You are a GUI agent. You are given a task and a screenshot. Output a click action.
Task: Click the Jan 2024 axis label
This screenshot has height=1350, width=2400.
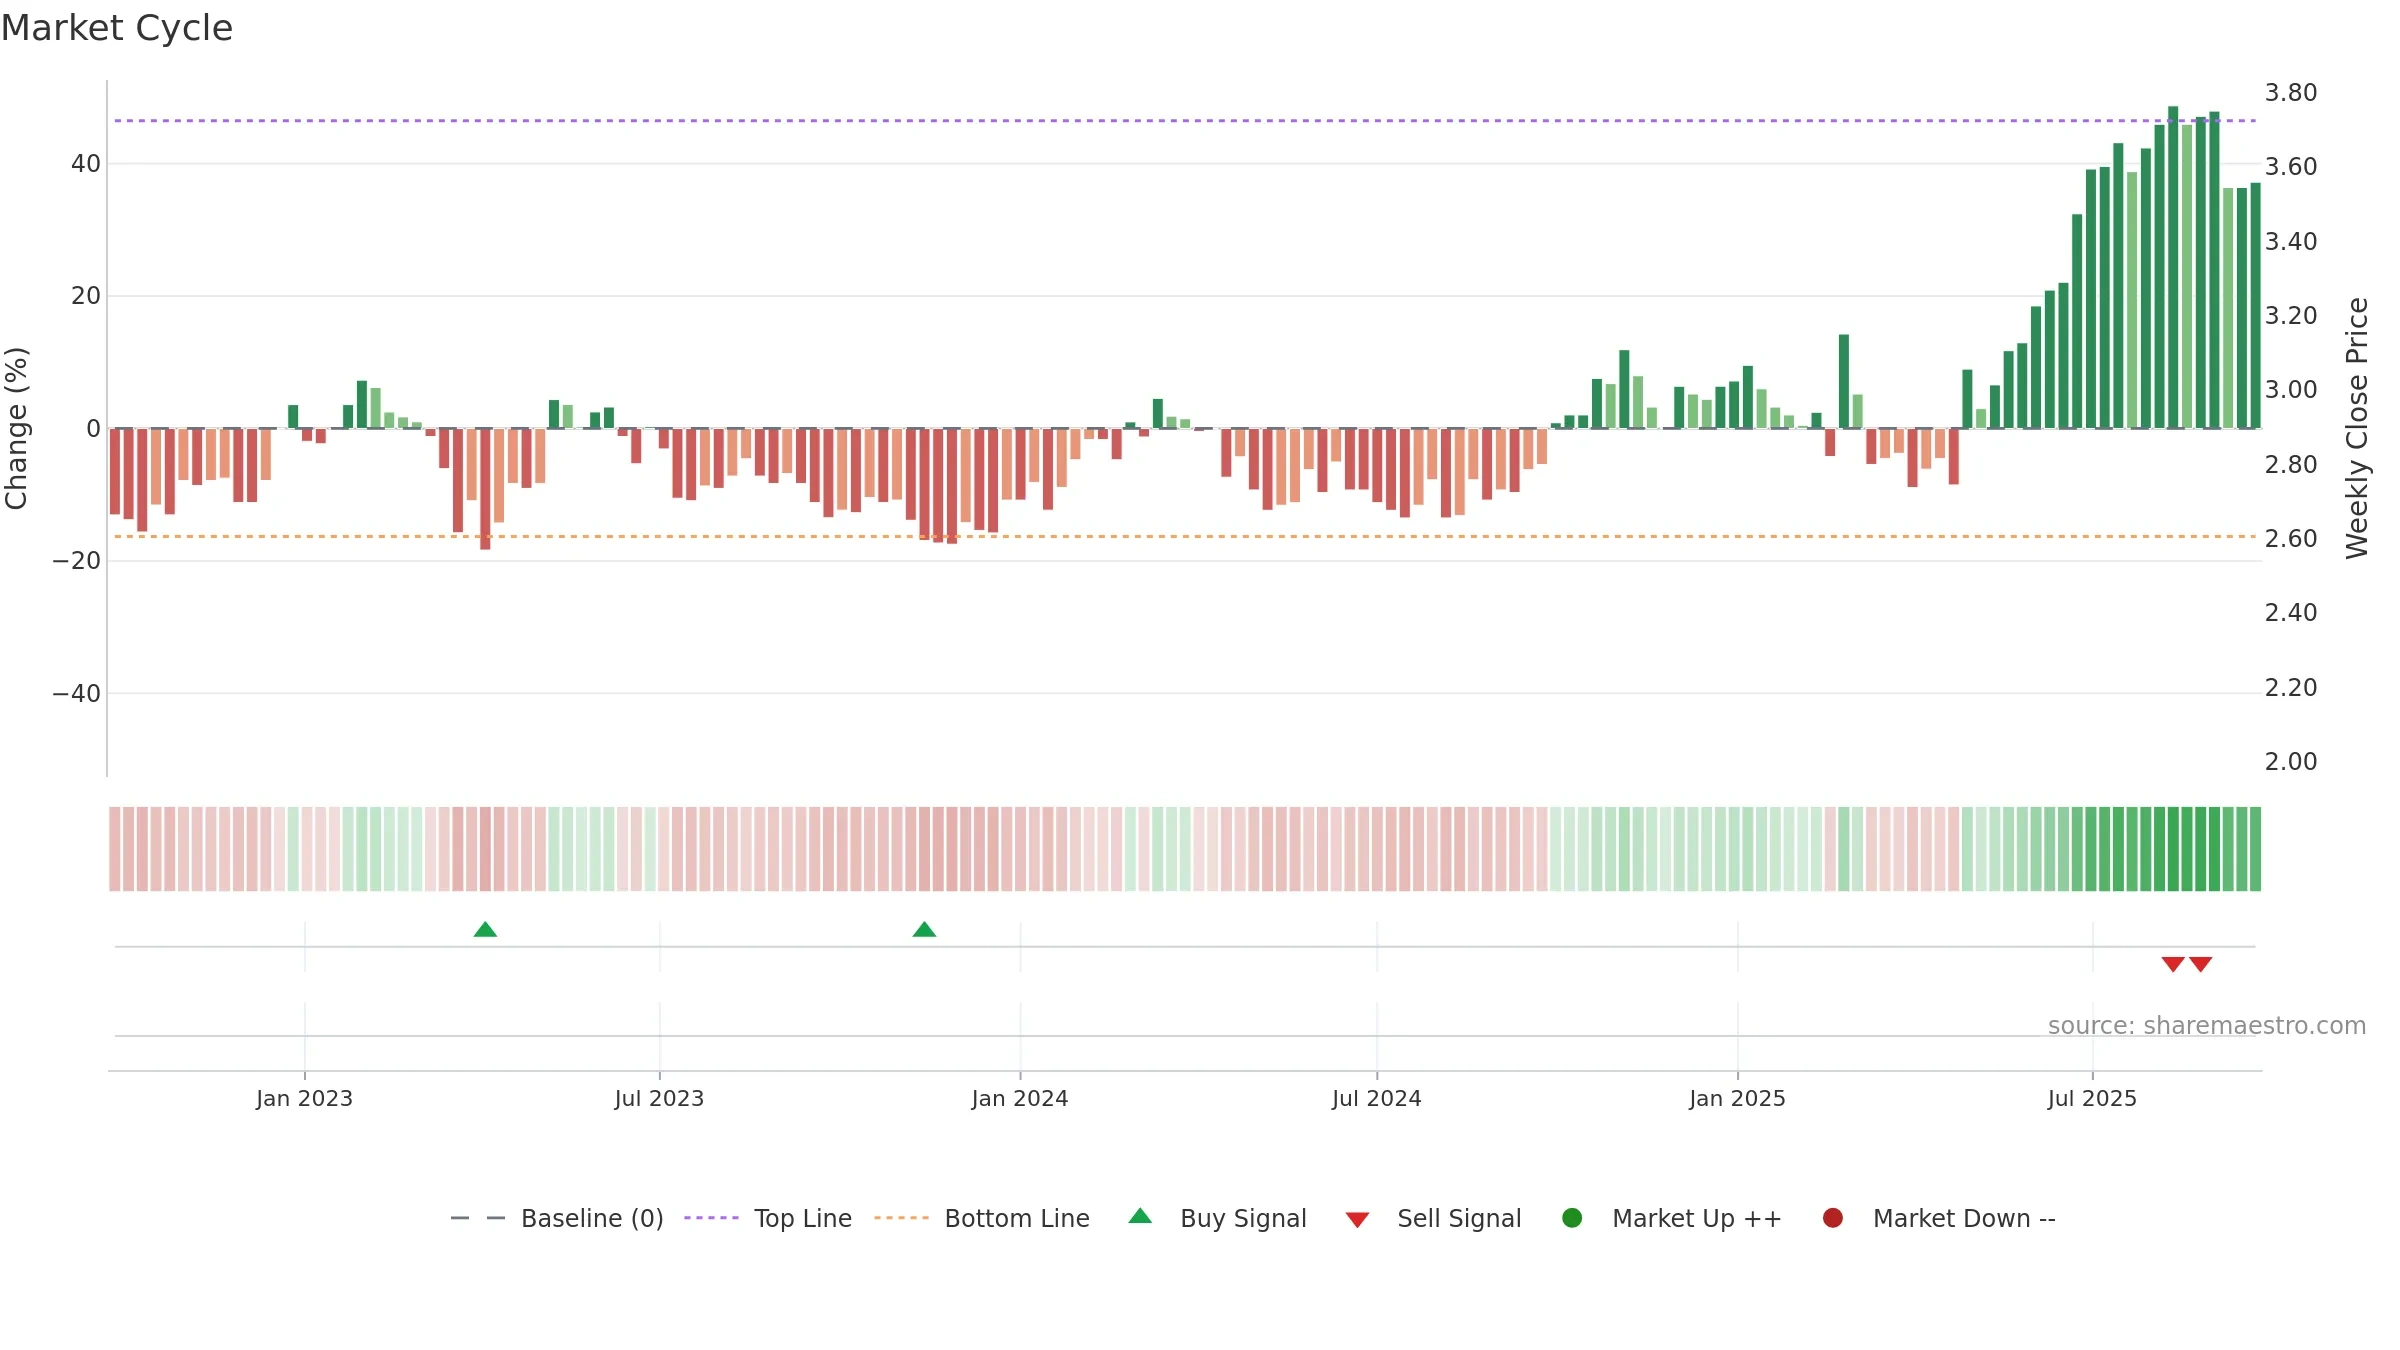click(x=1020, y=1098)
